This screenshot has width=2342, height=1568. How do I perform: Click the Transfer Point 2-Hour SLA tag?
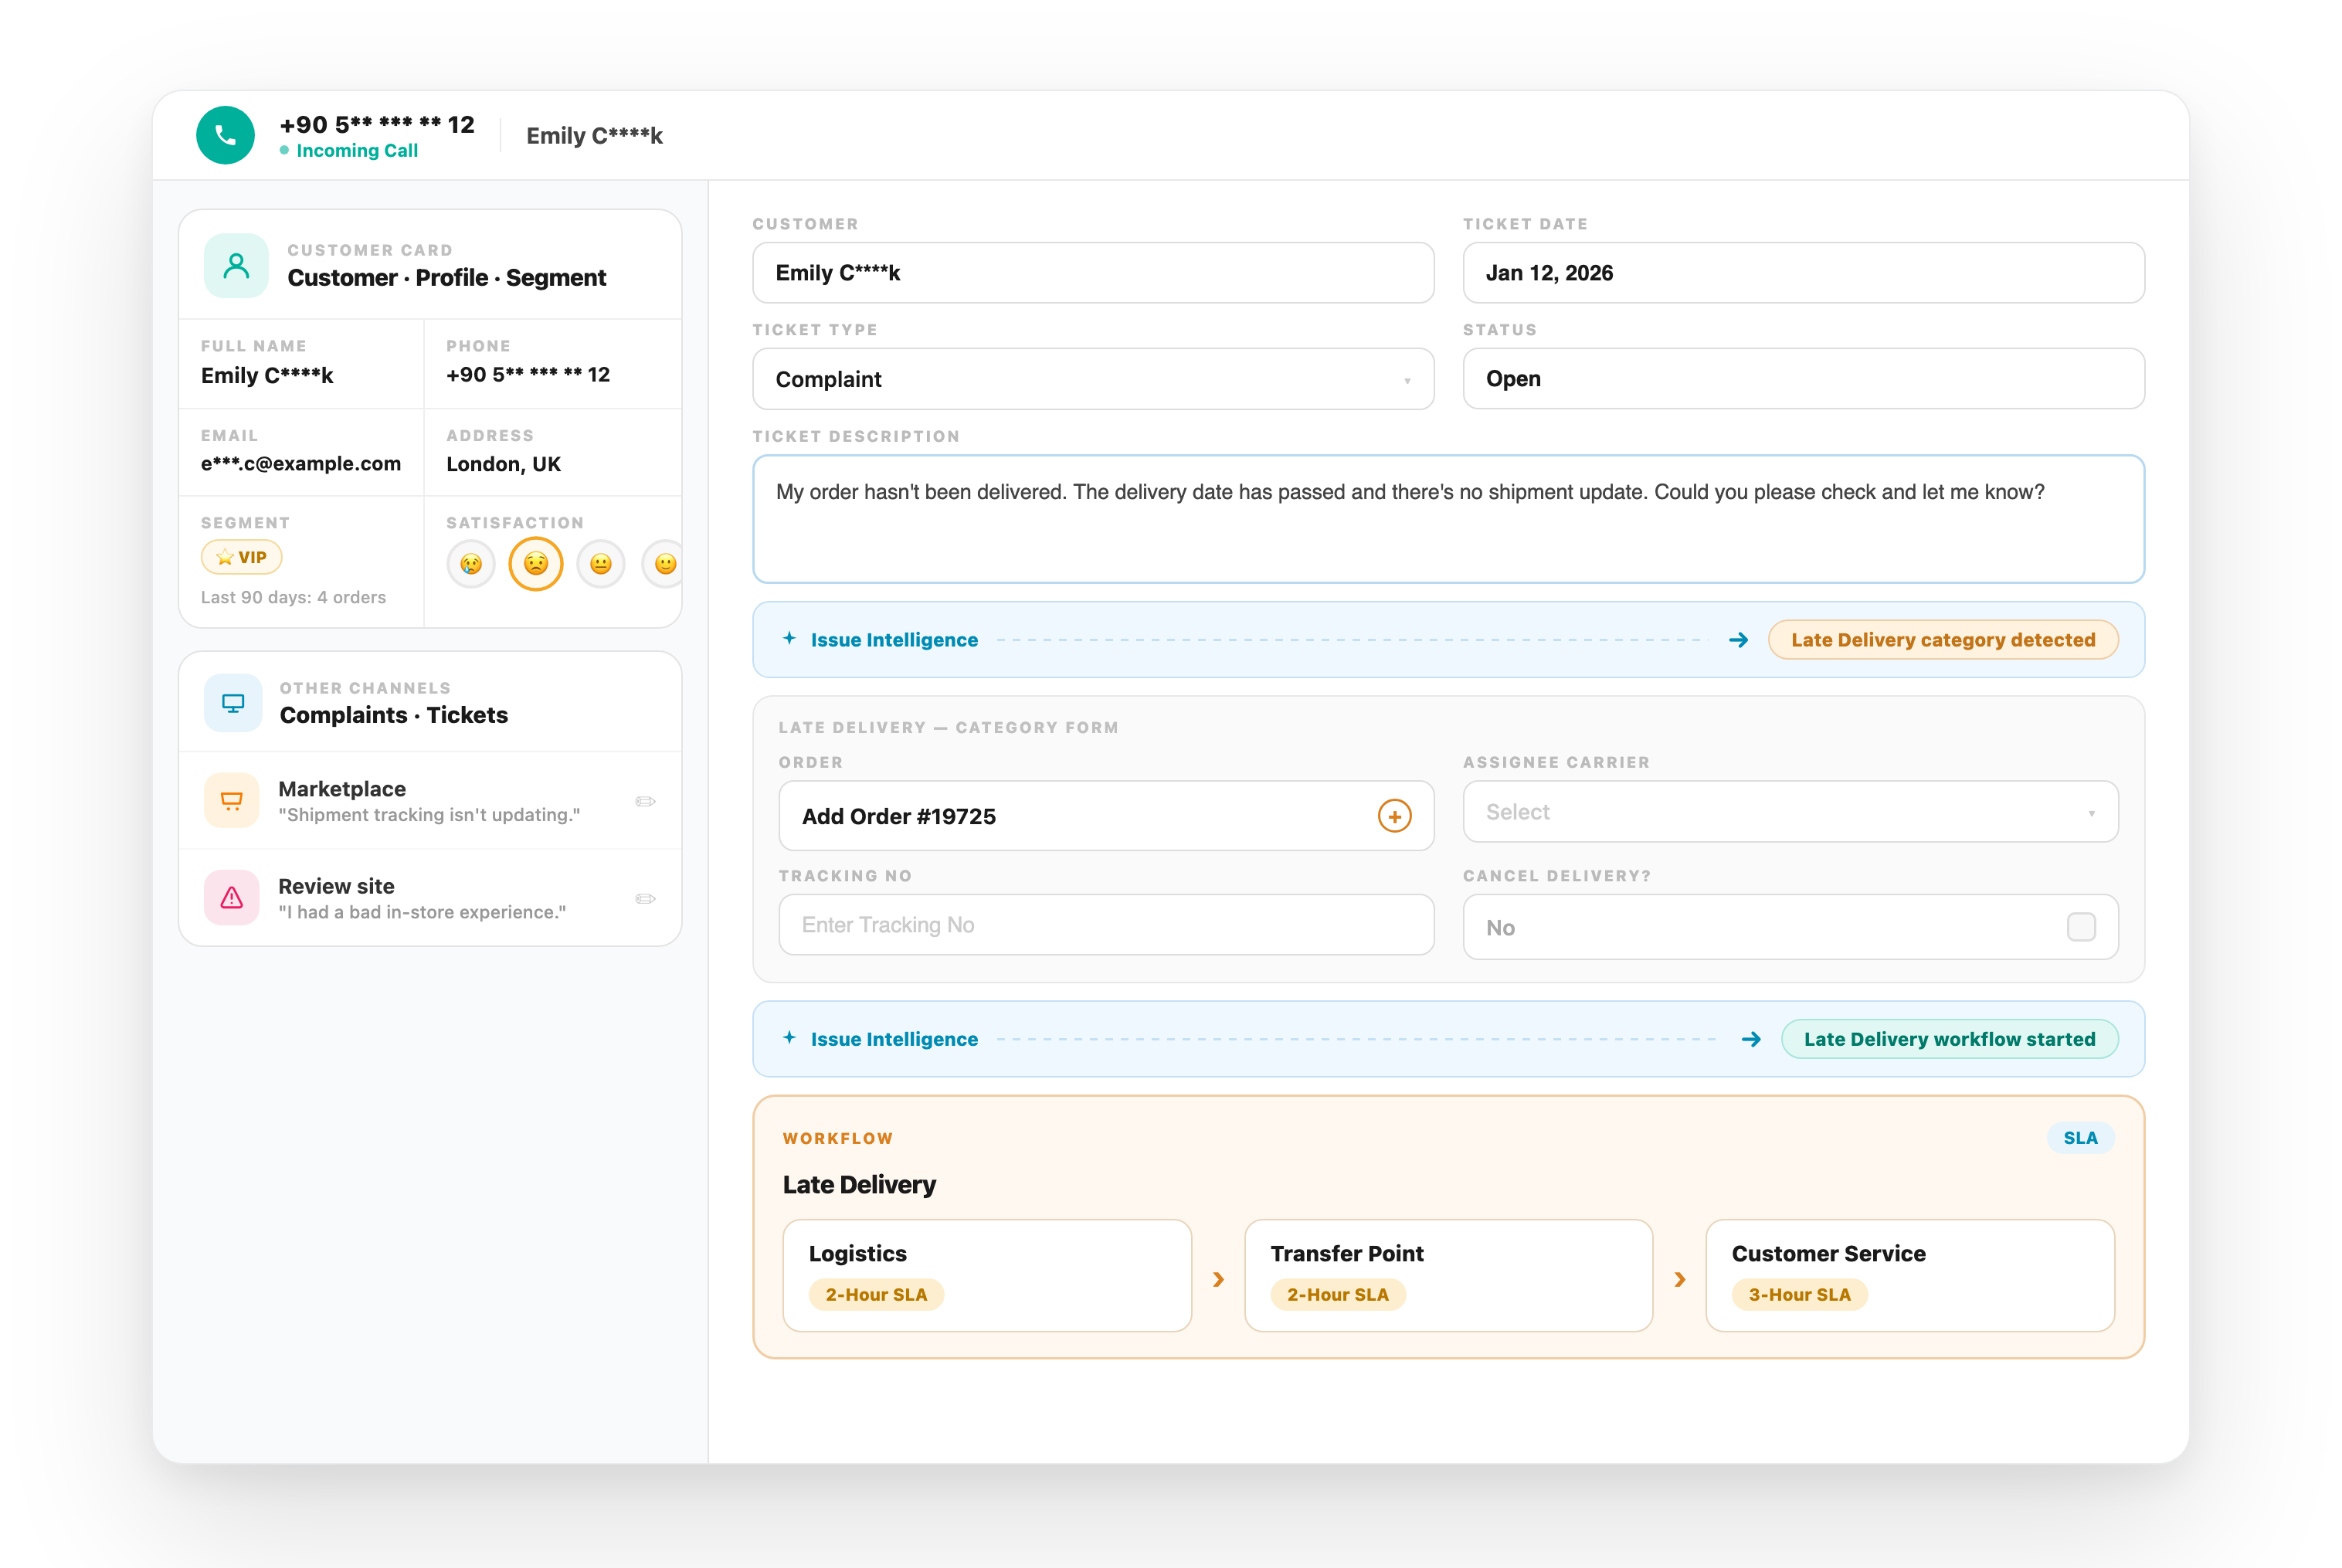click(1337, 1294)
